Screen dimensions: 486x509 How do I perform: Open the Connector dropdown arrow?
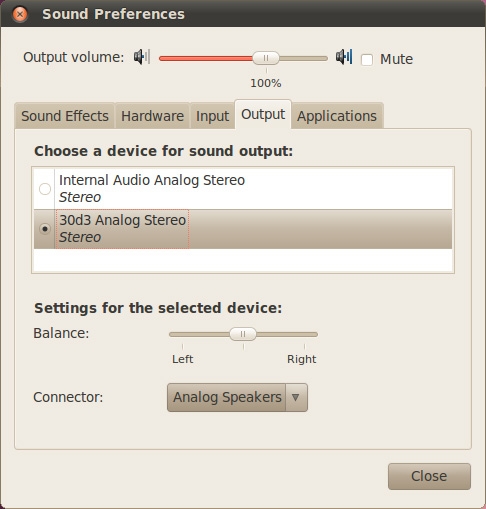click(x=296, y=397)
